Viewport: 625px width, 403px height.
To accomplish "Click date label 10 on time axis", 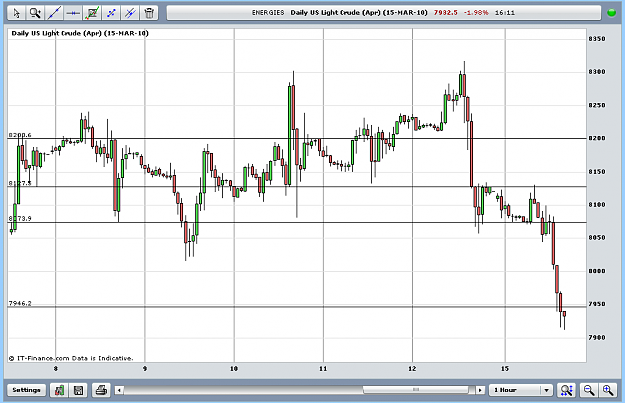I will click(234, 369).
